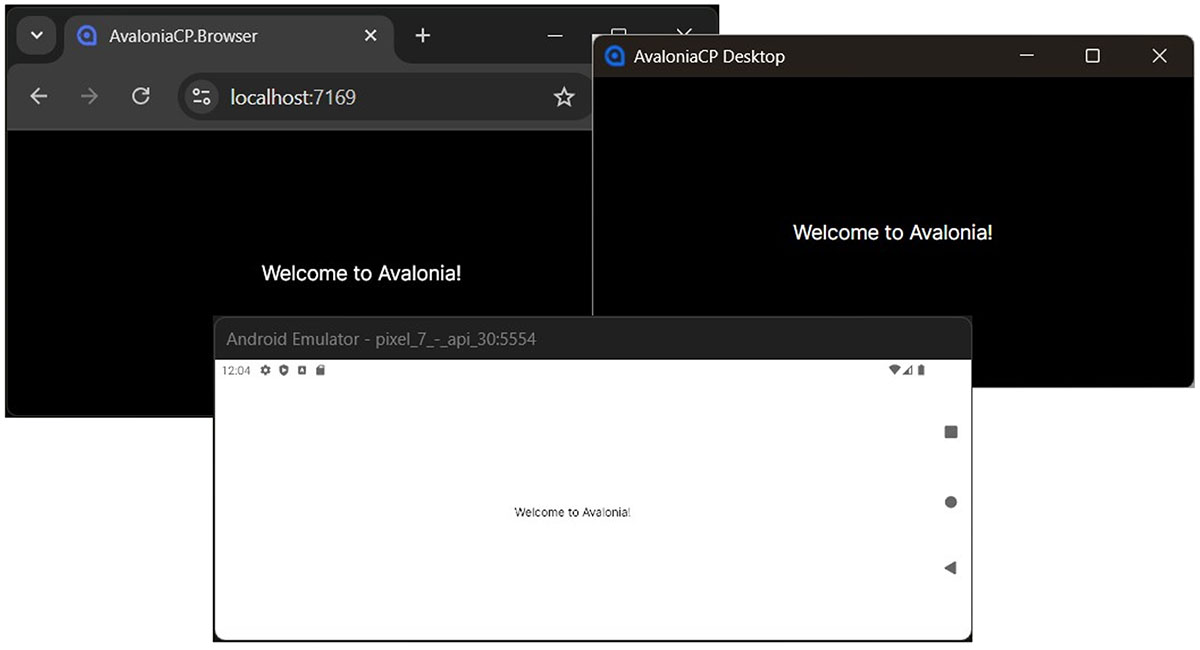Minimize the AvaloniaCP Desktop window
Screen dimensions: 1200x650
point(1026,57)
